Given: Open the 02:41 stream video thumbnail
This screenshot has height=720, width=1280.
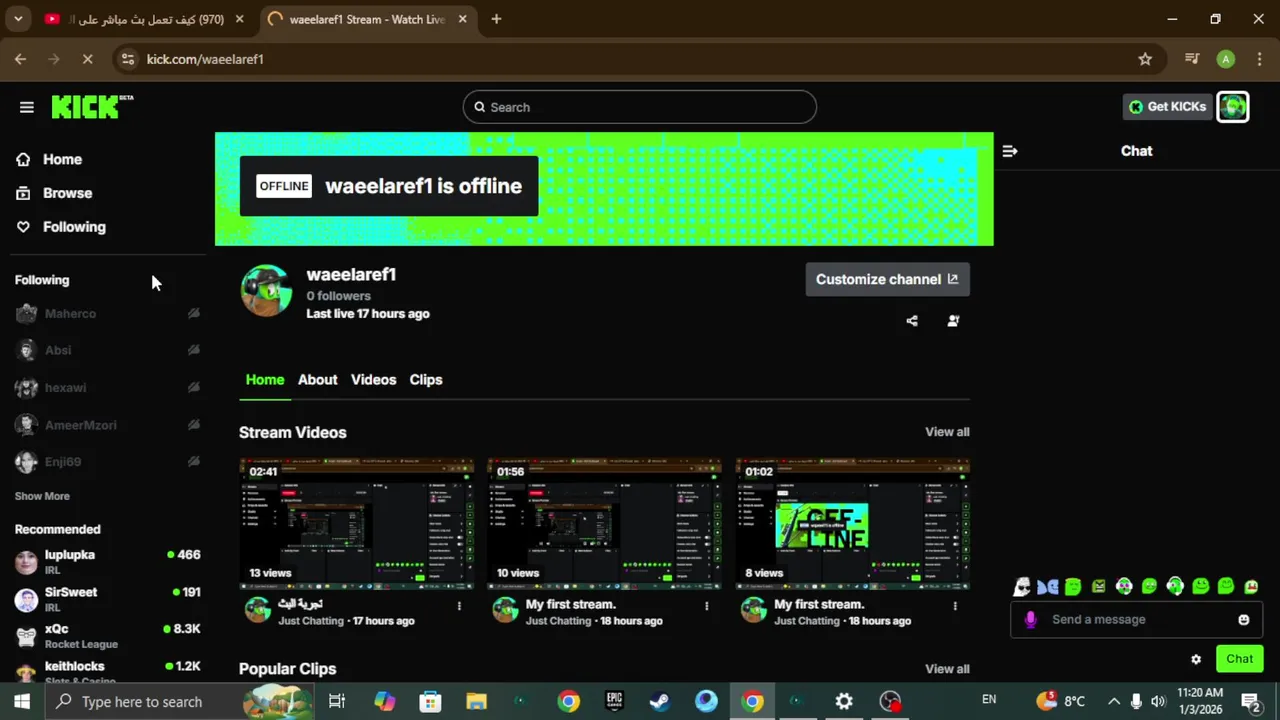Looking at the screenshot, I should pos(356,523).
